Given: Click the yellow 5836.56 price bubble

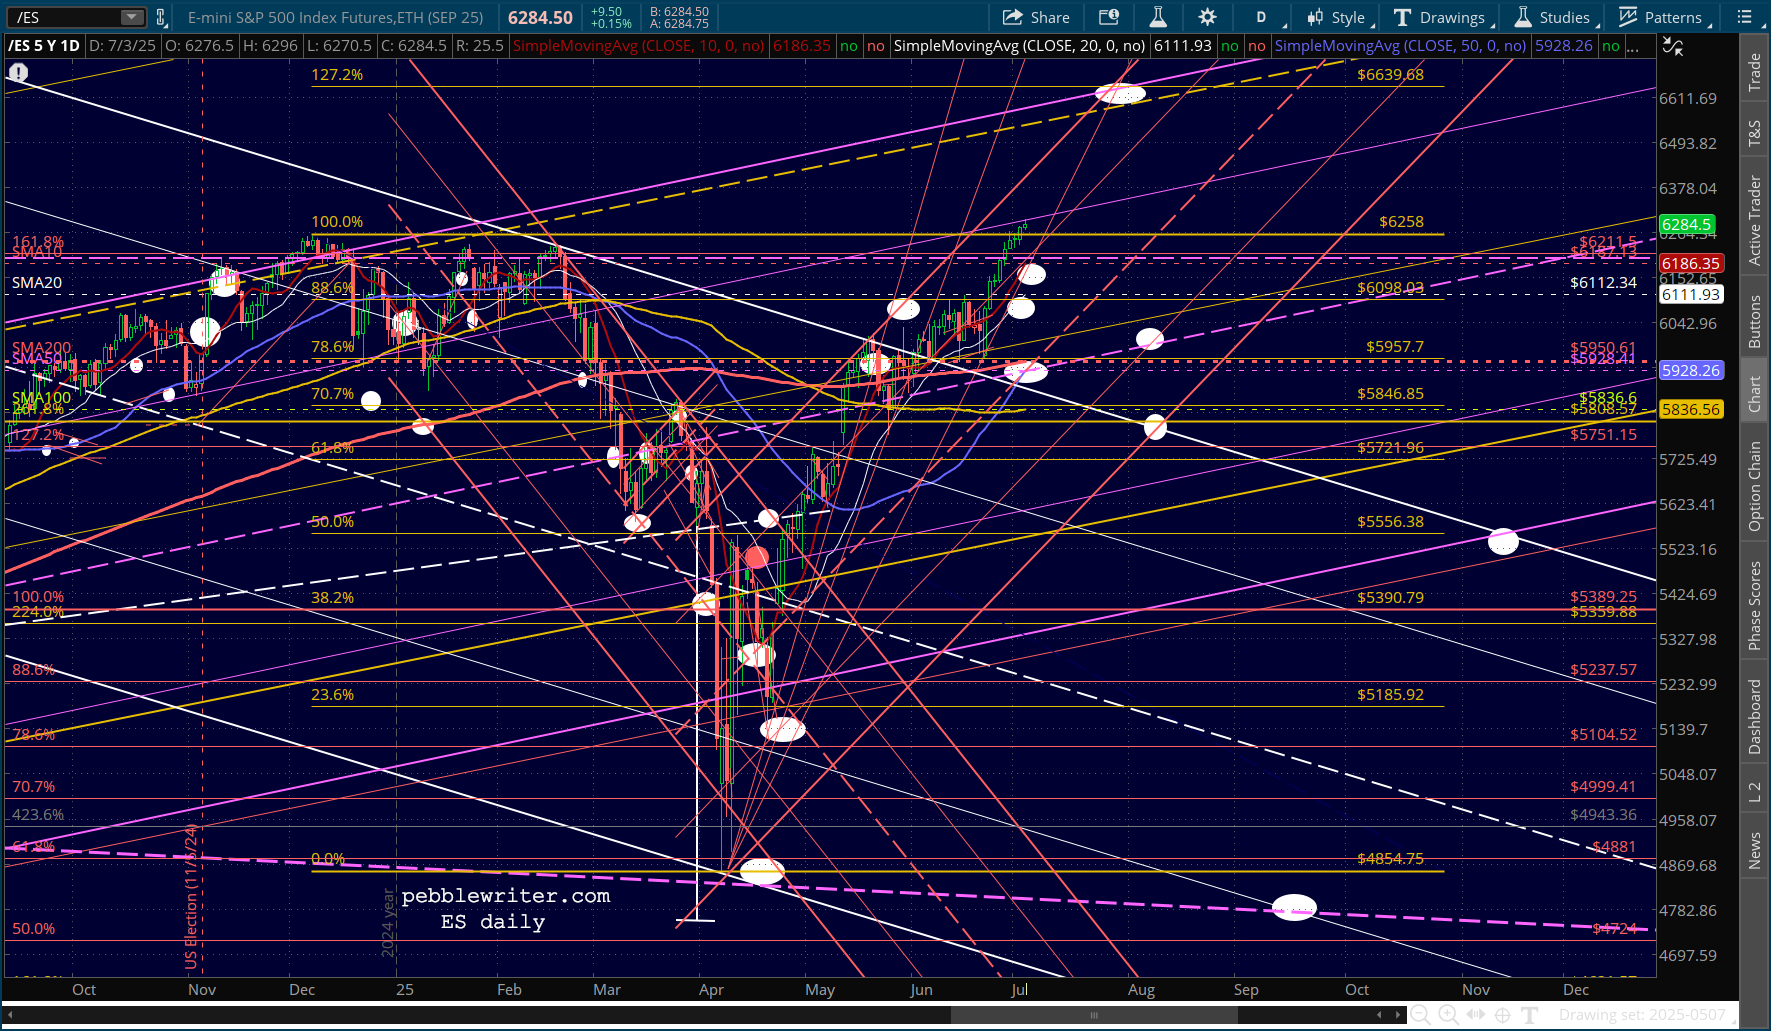Looking at the screenshot, I should pos(1691,410).
